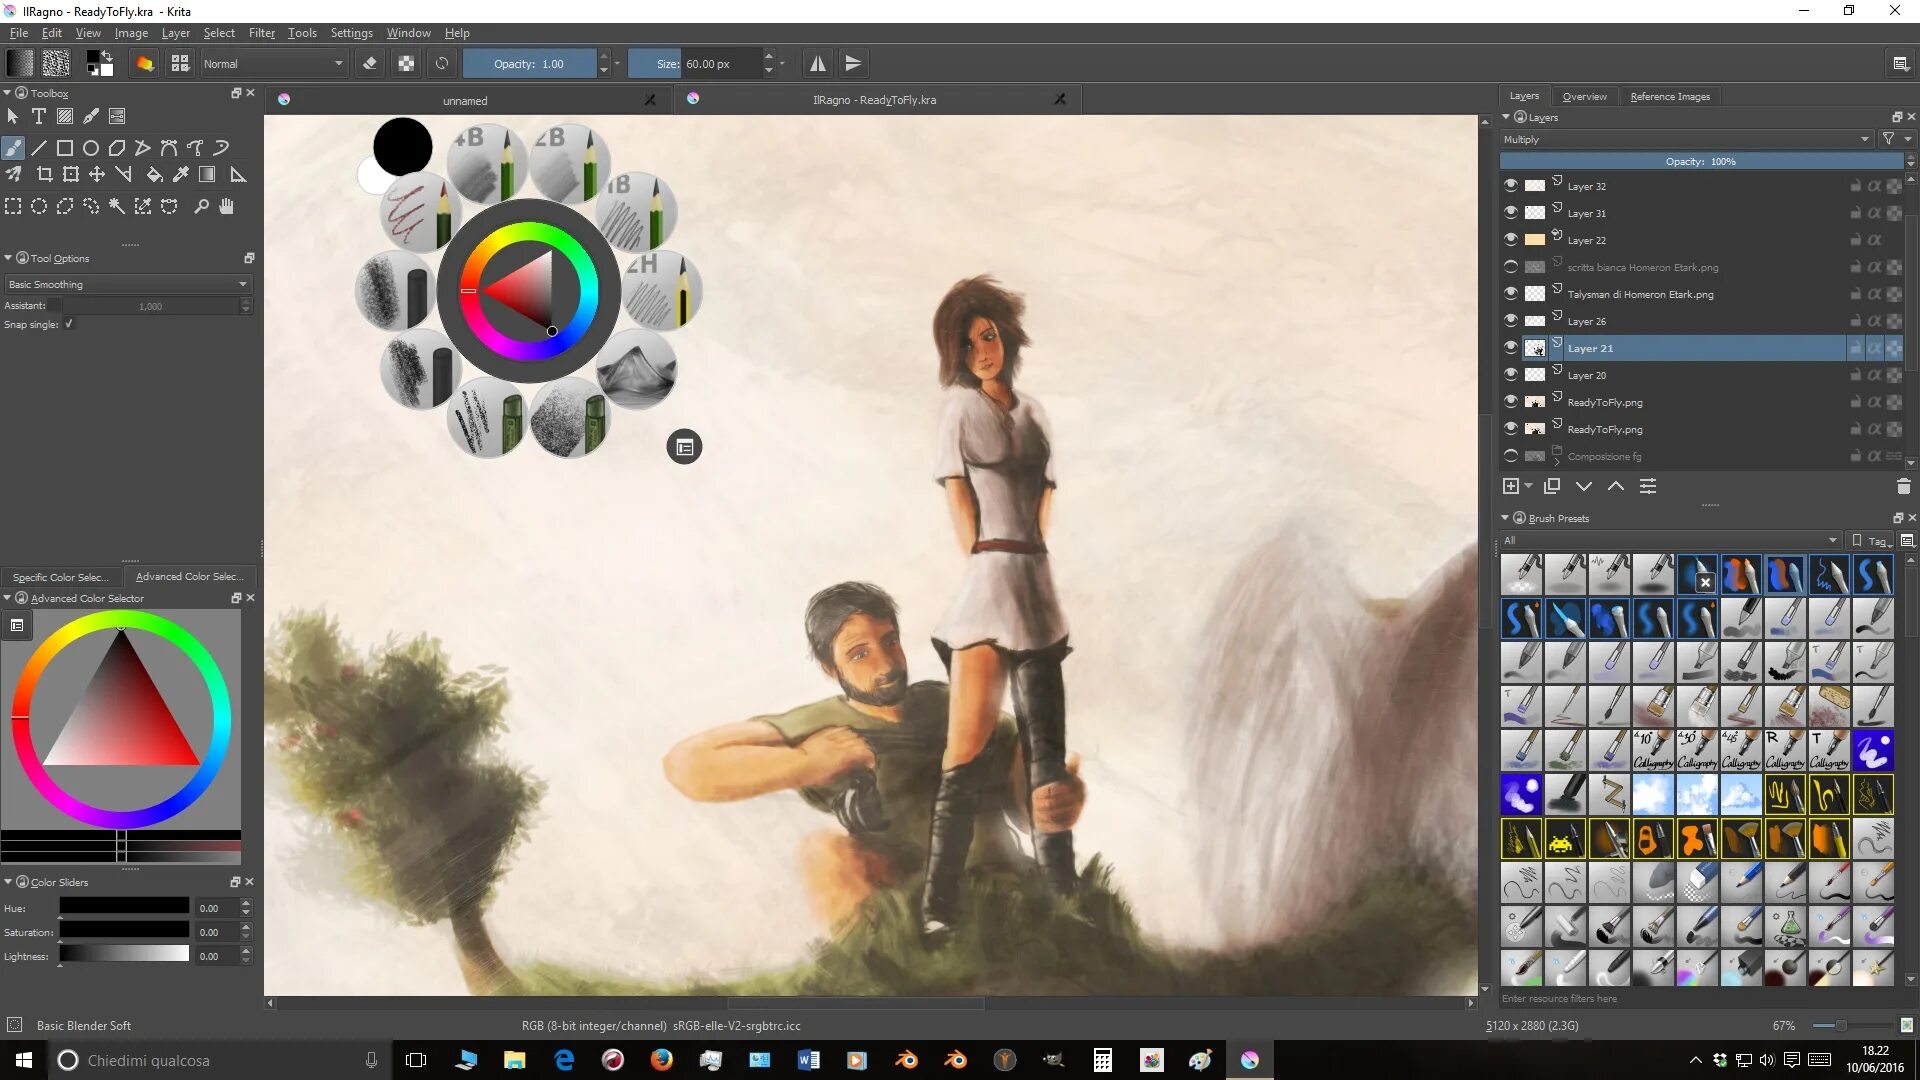Delete layer using trash icon

pos(1903,487)
